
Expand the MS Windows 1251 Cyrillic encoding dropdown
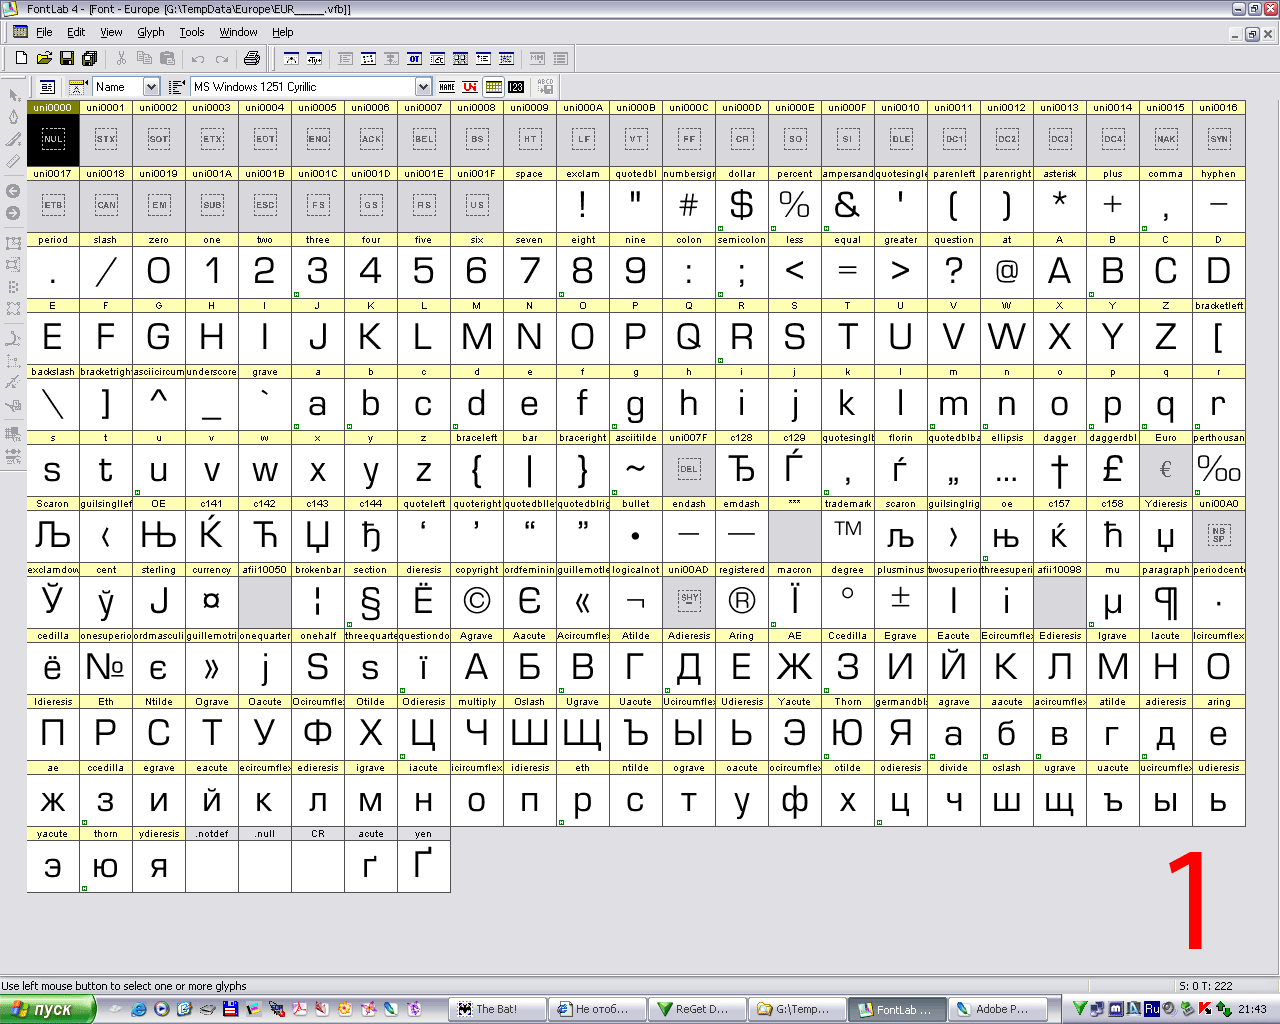424,87
